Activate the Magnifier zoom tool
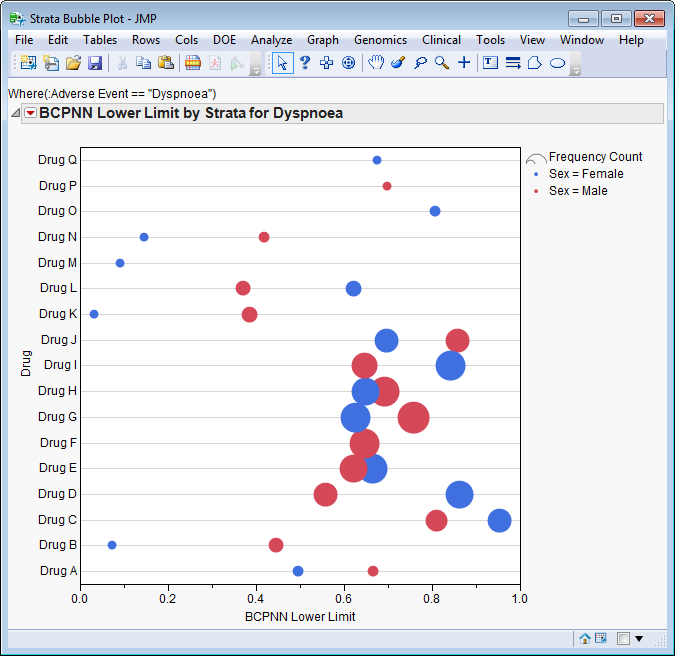 [x=441, y=63]
